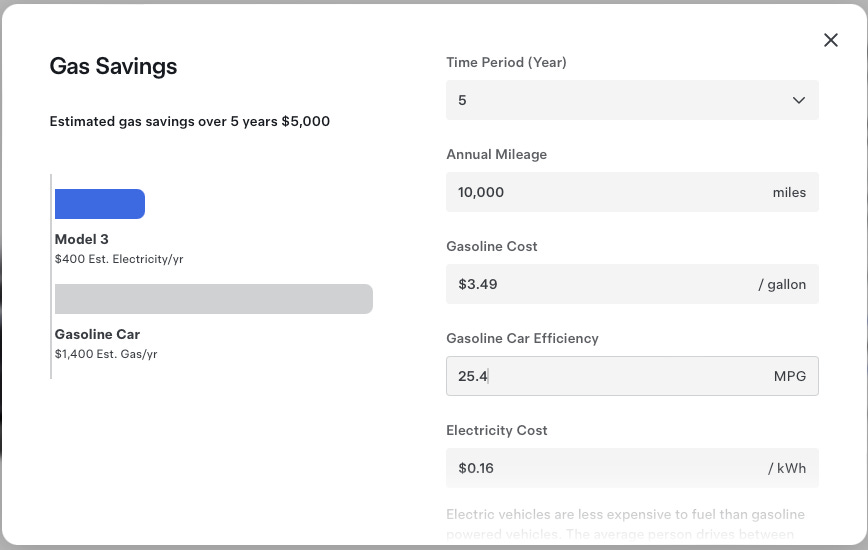Click the $400 Est. Electricity/yr text
This screenshot has width=868, height=550.
[x=119, y=259]
